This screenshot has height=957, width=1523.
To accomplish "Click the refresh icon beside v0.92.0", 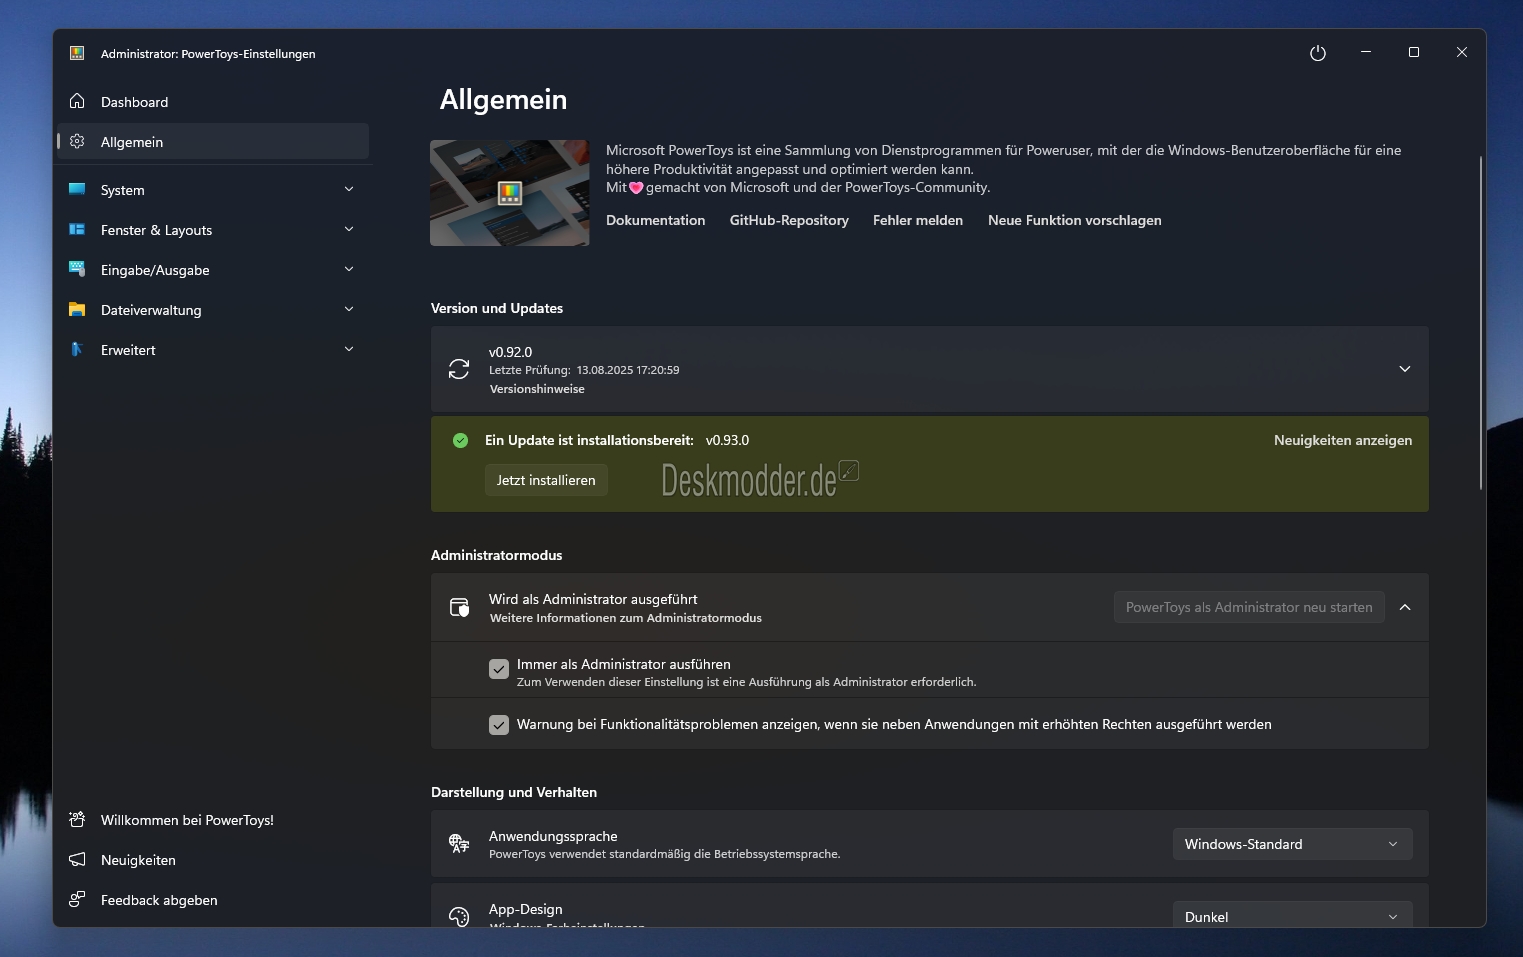I will [459, 369].
